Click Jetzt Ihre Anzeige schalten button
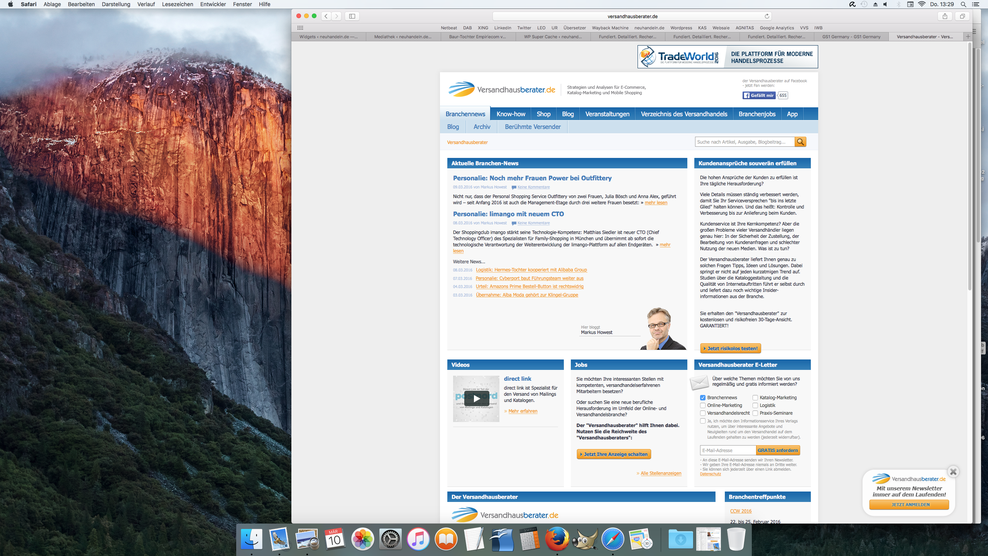The width and height of the screenshot is (988, 556). click(x=614, y=454)
